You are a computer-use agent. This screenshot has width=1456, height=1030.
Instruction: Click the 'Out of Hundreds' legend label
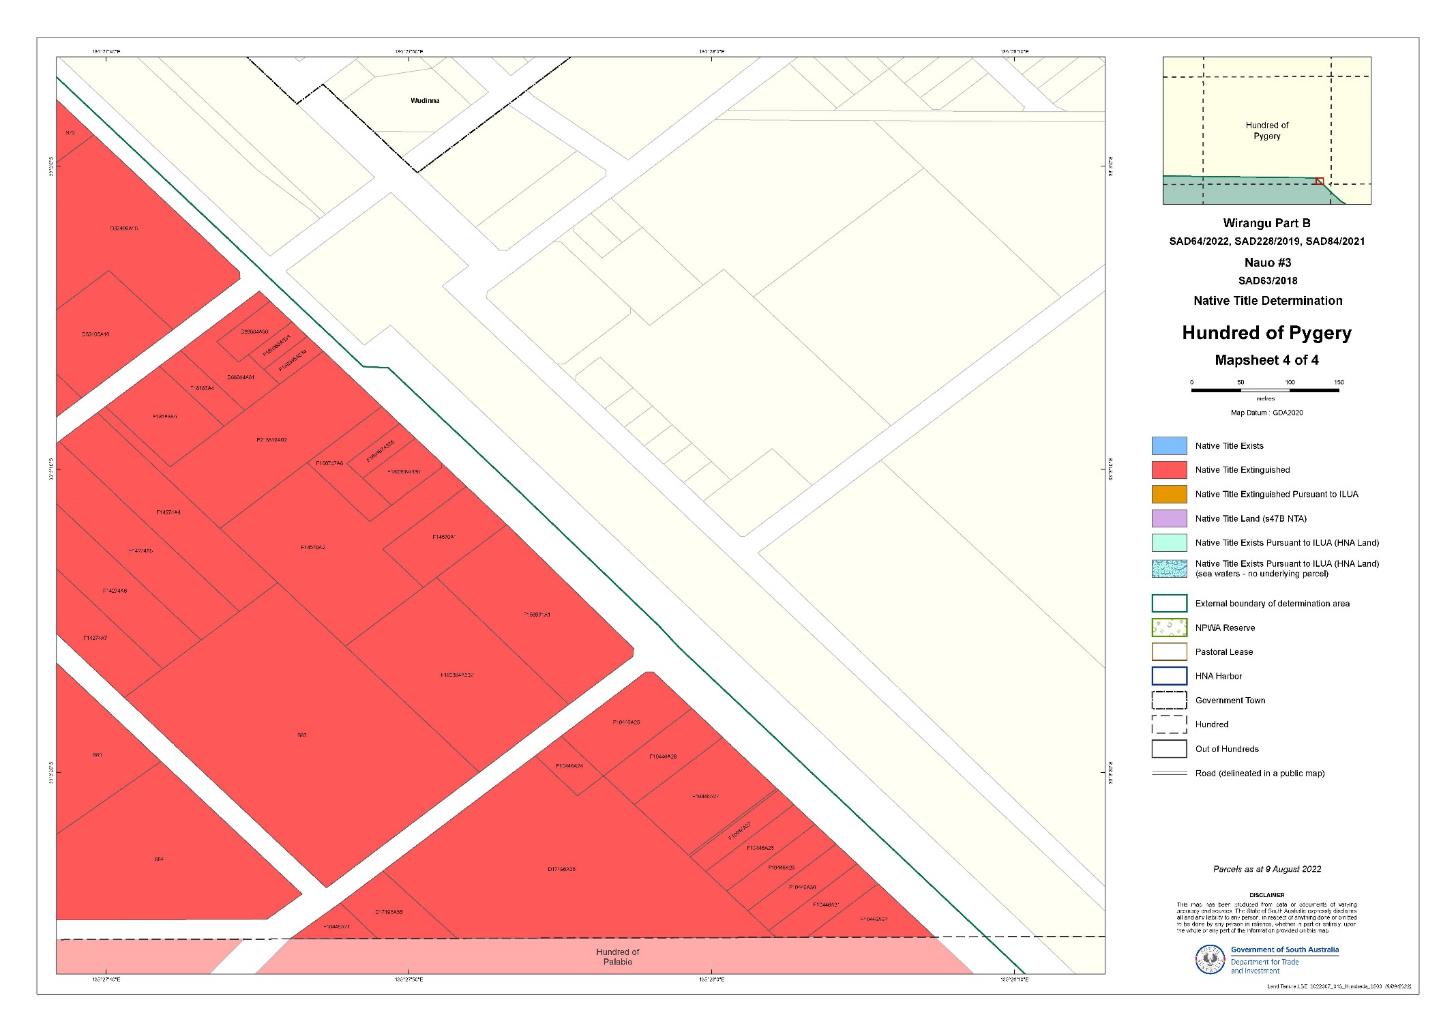1227,749
